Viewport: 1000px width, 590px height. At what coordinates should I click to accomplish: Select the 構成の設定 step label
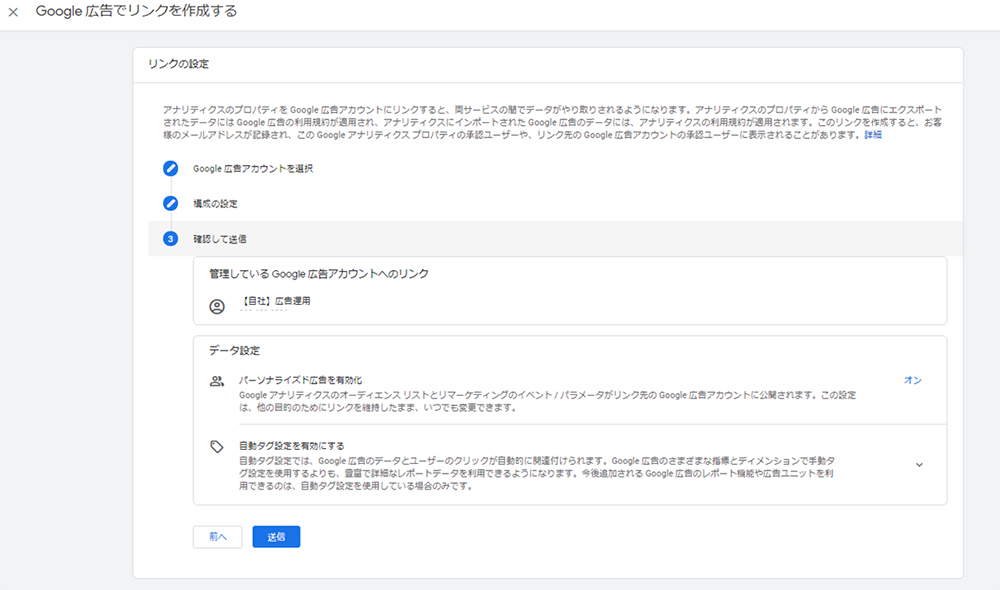point(216,203)
